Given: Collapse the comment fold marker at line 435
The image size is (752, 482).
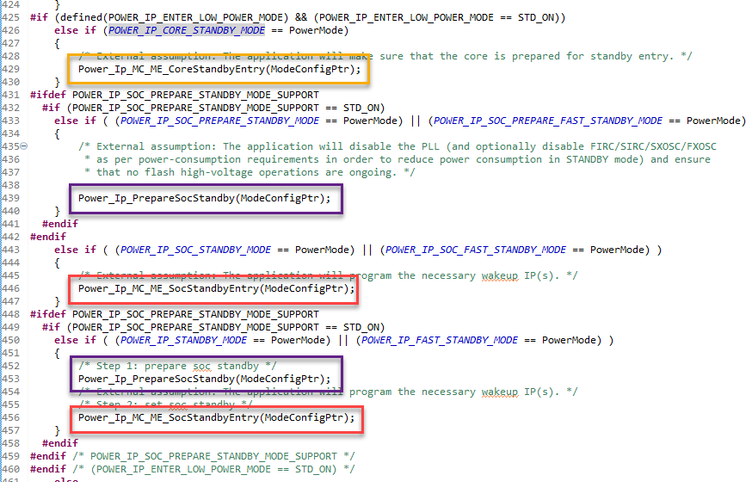Looking at the screenshot, I should tap(24, 146).
